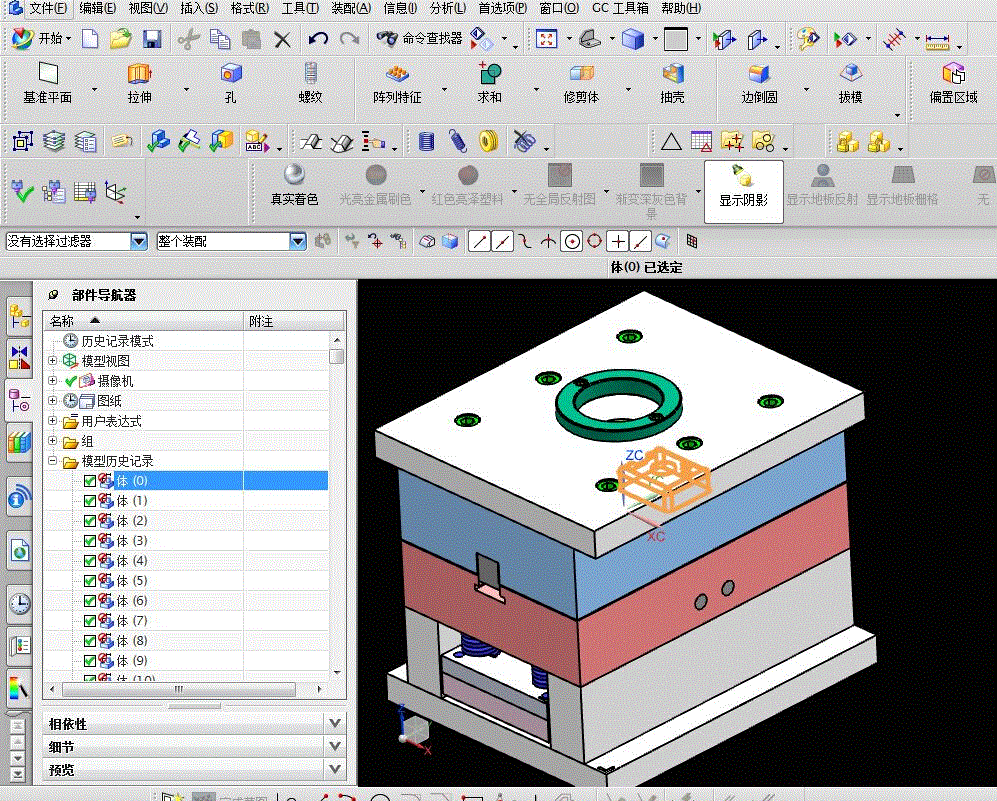The image size is (997, 801).
Task: Click the delete X icon
Action: click(x=282, y=40)
